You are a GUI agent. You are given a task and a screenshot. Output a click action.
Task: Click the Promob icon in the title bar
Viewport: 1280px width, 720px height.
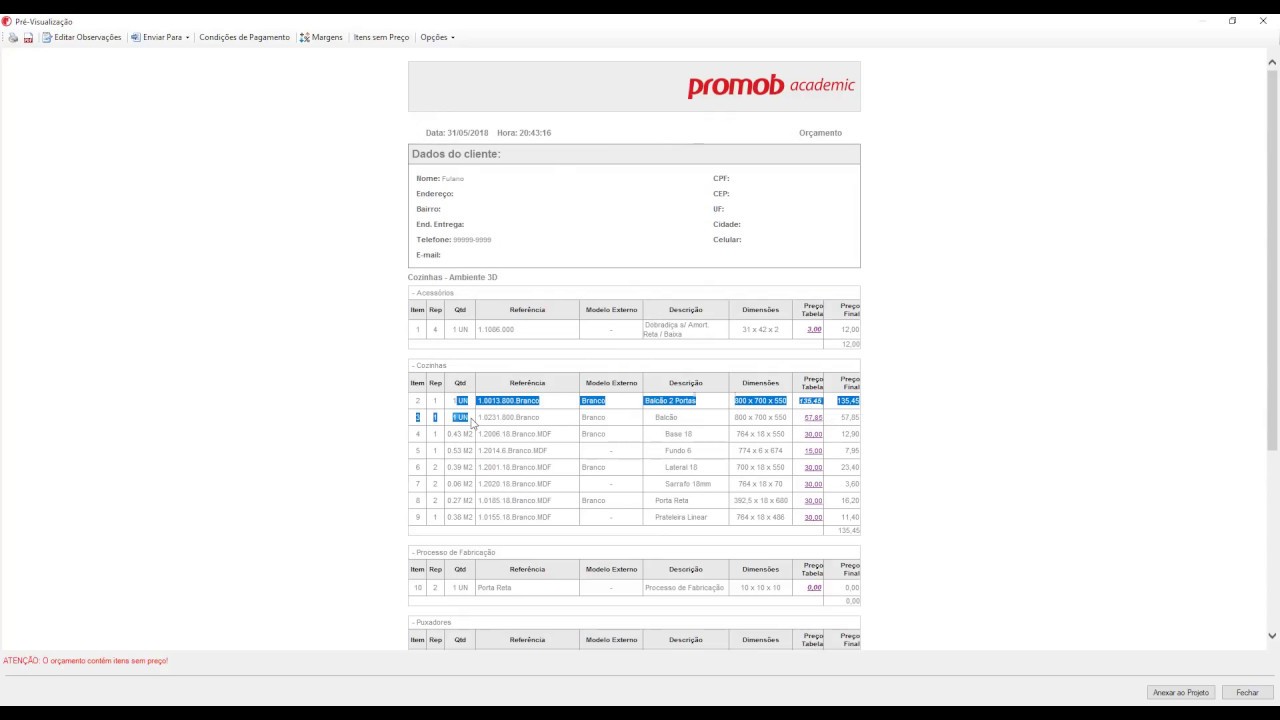[x=7, y=21]
